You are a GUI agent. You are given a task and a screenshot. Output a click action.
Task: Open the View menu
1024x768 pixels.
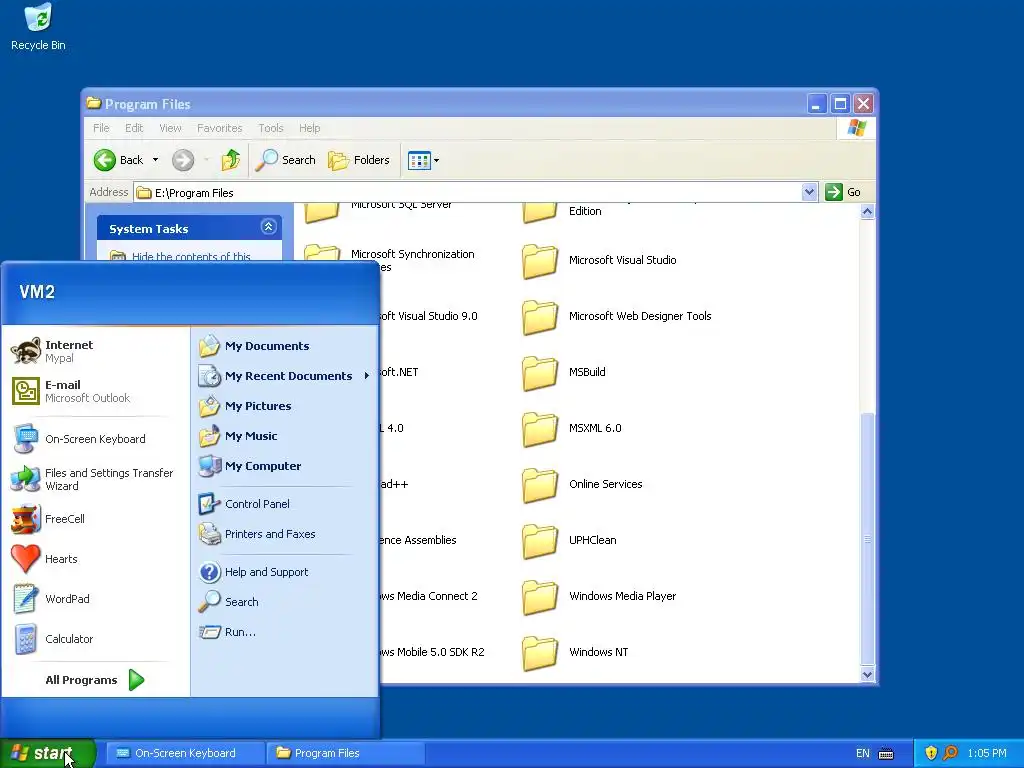click(170, 128)
